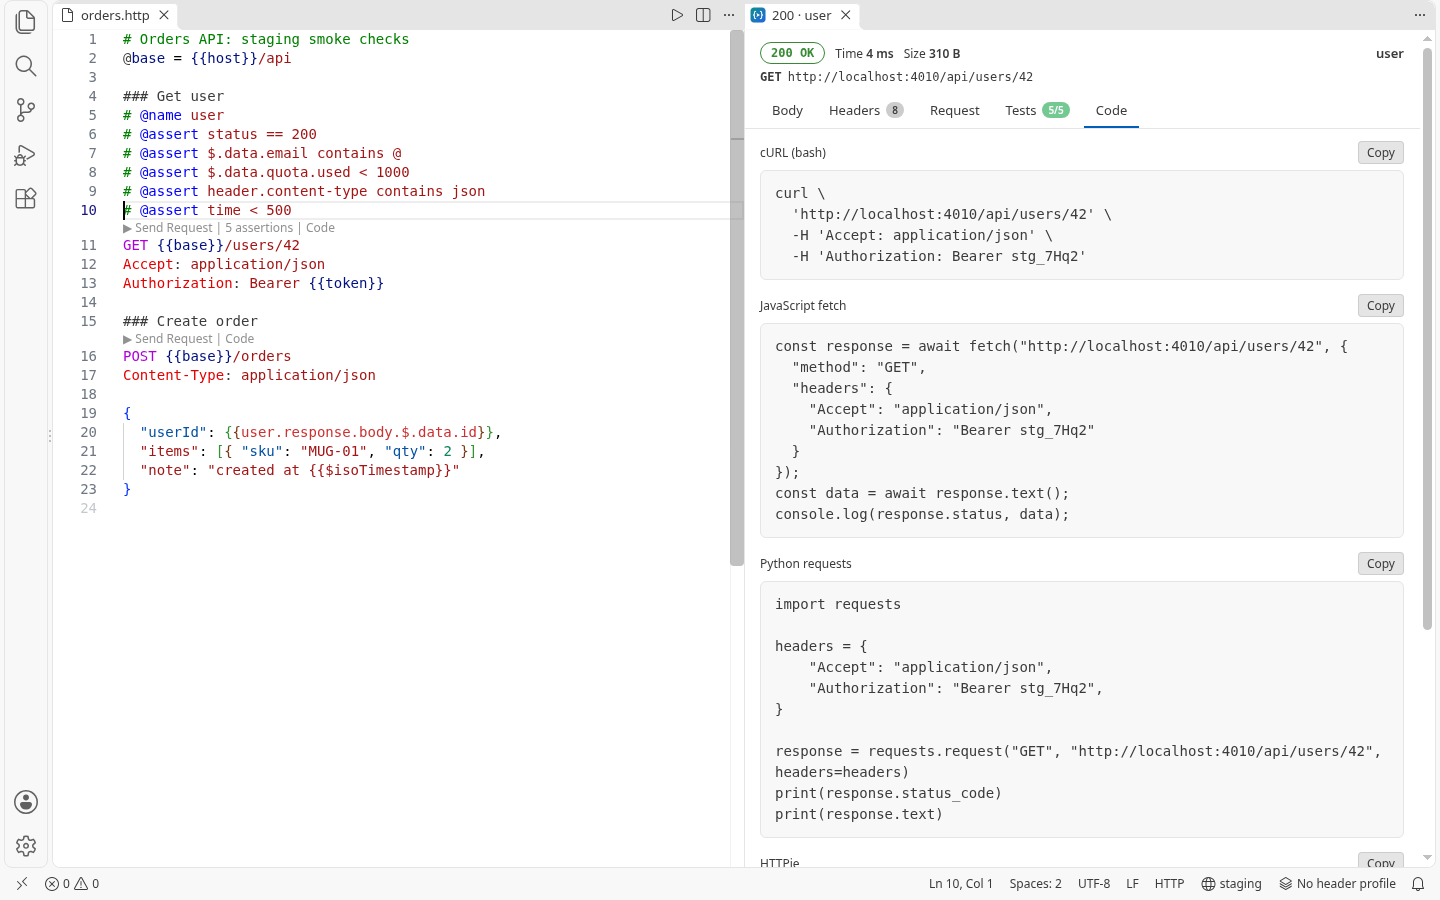This screenshot has height=900, width=1440.
Task: Open editor More Actions ellipsis
Action: click(729, 15)
